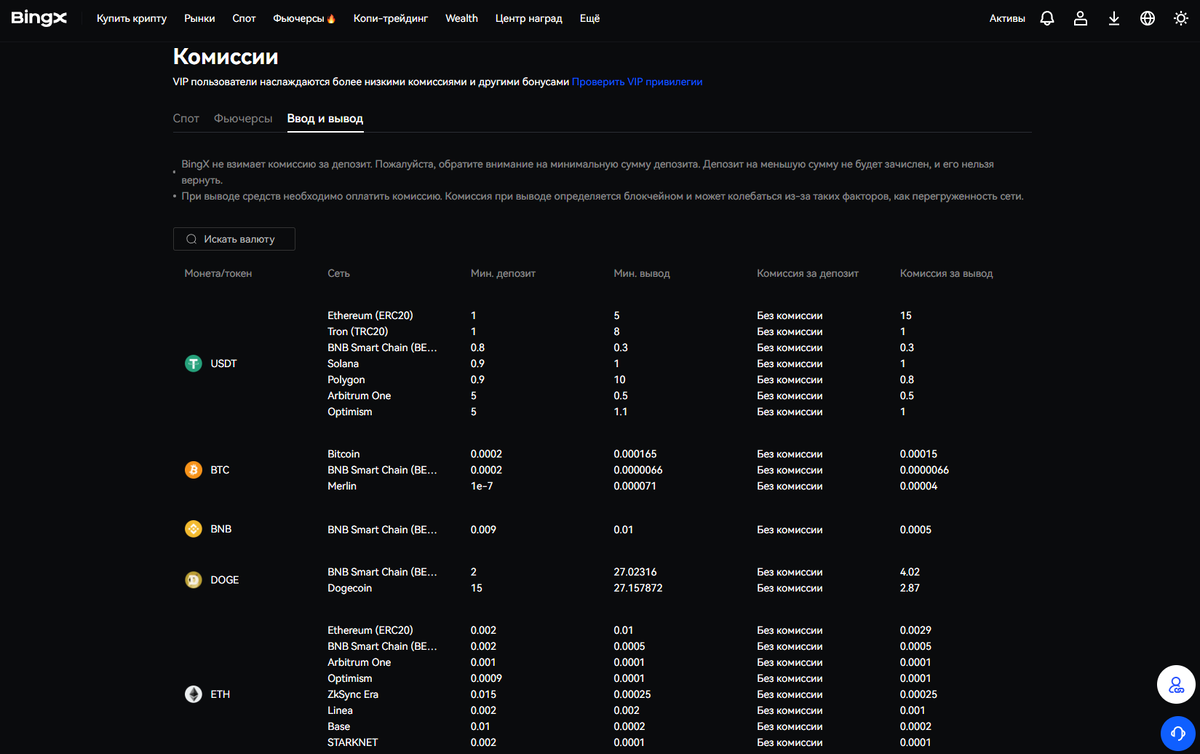Click the ETH coin icon
The width and height of the screenshot is (1200, 754).
(193, 694)
